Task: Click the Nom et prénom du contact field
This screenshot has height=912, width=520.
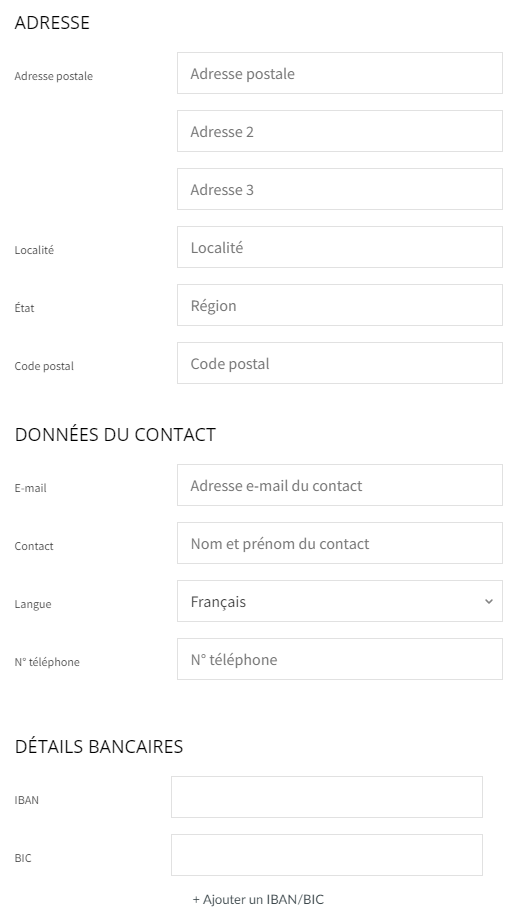Action: pyautogui.click(x=340, y=543)
